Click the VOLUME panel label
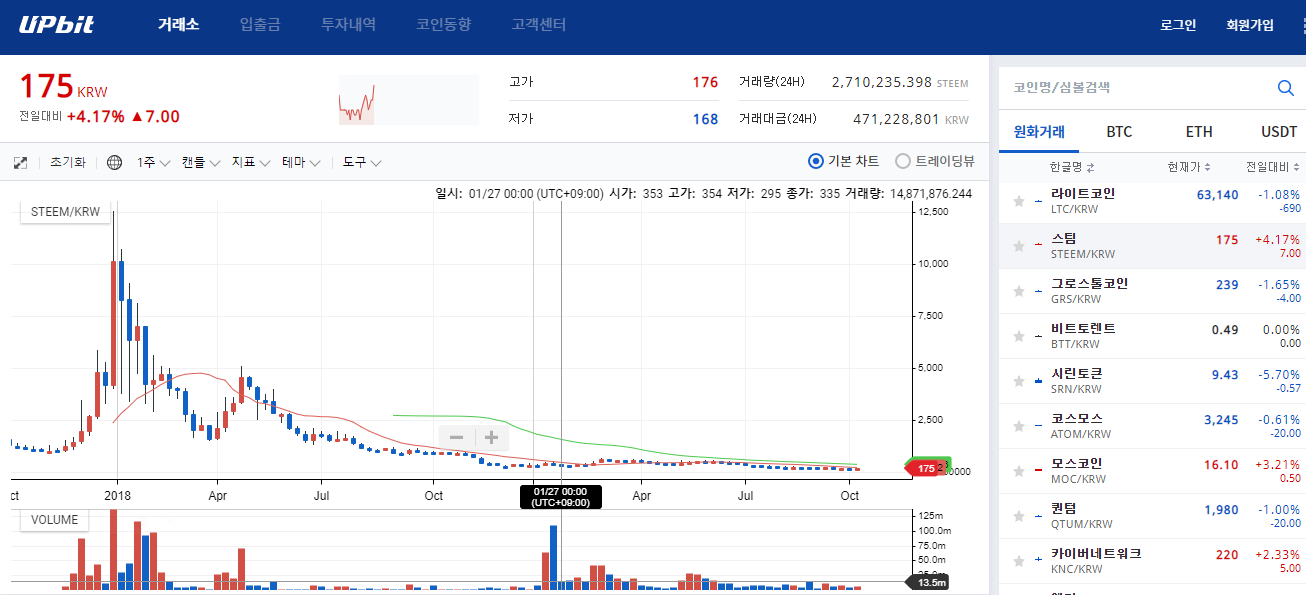Viewport: 1306px width, 595px height. pos(54,520)
